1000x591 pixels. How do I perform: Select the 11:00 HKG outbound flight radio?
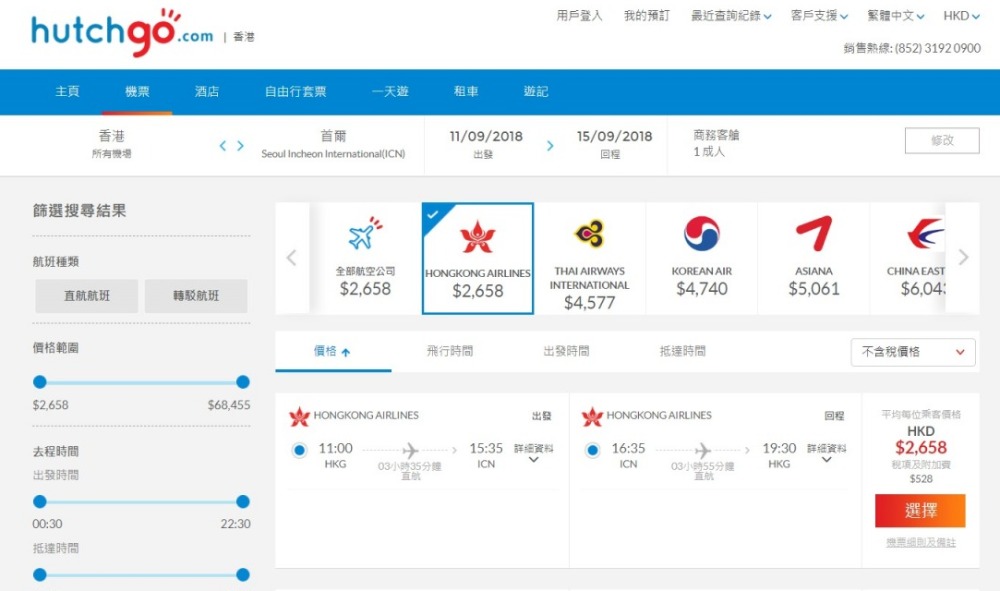[299, 450]
